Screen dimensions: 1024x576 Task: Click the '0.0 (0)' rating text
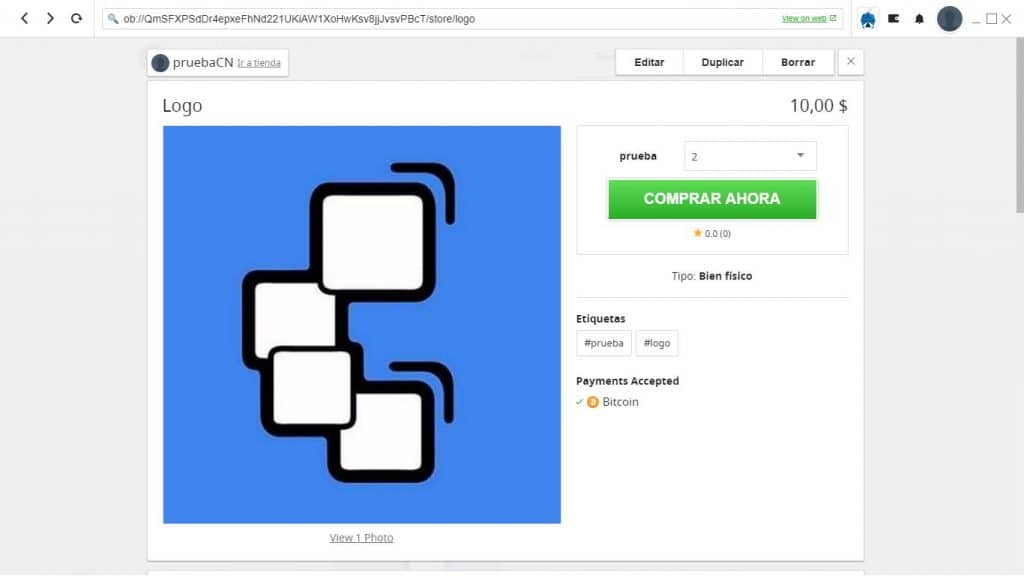(x=718, y=233)
